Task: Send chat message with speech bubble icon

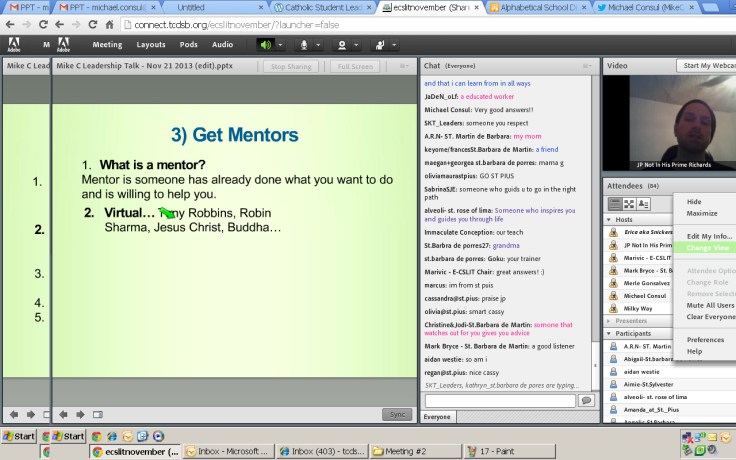Action: 586,400
